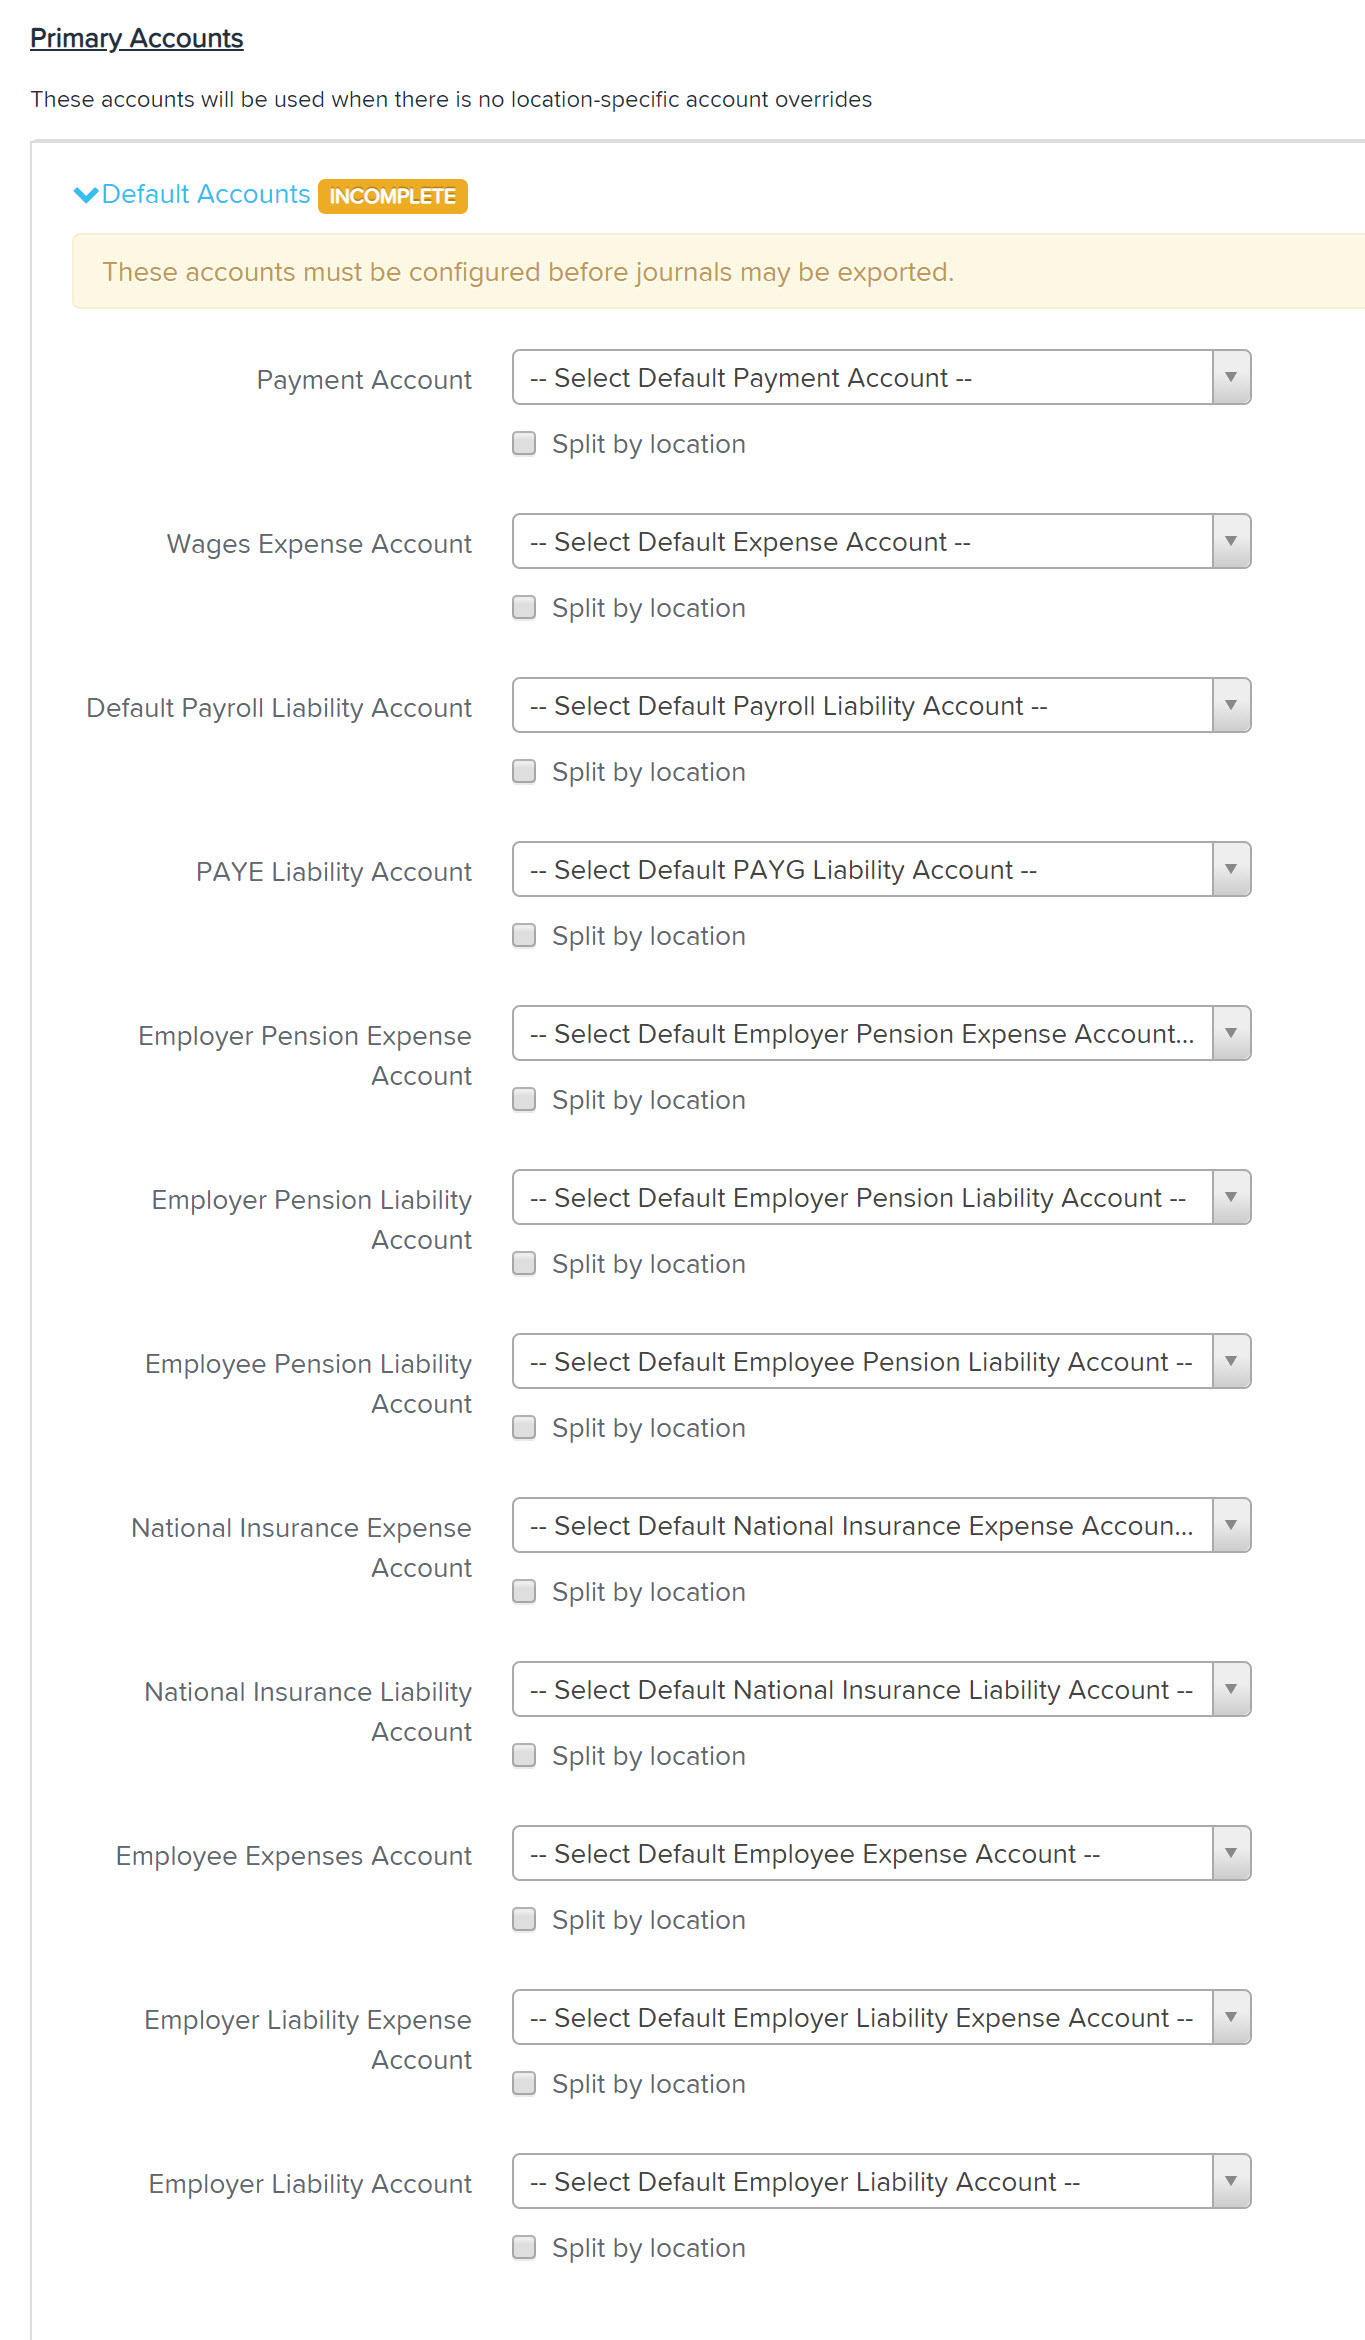Viewport: 1365px width, 2340px height.
Task: Click the INCOMPLETE status badge
Action: [x=392, y=196]
